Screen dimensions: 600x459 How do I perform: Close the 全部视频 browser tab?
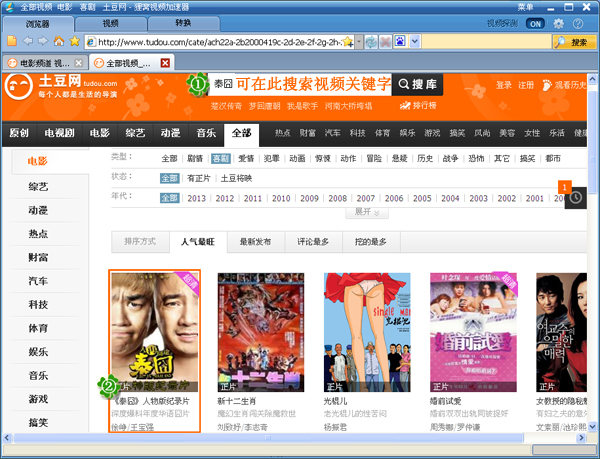165,63
